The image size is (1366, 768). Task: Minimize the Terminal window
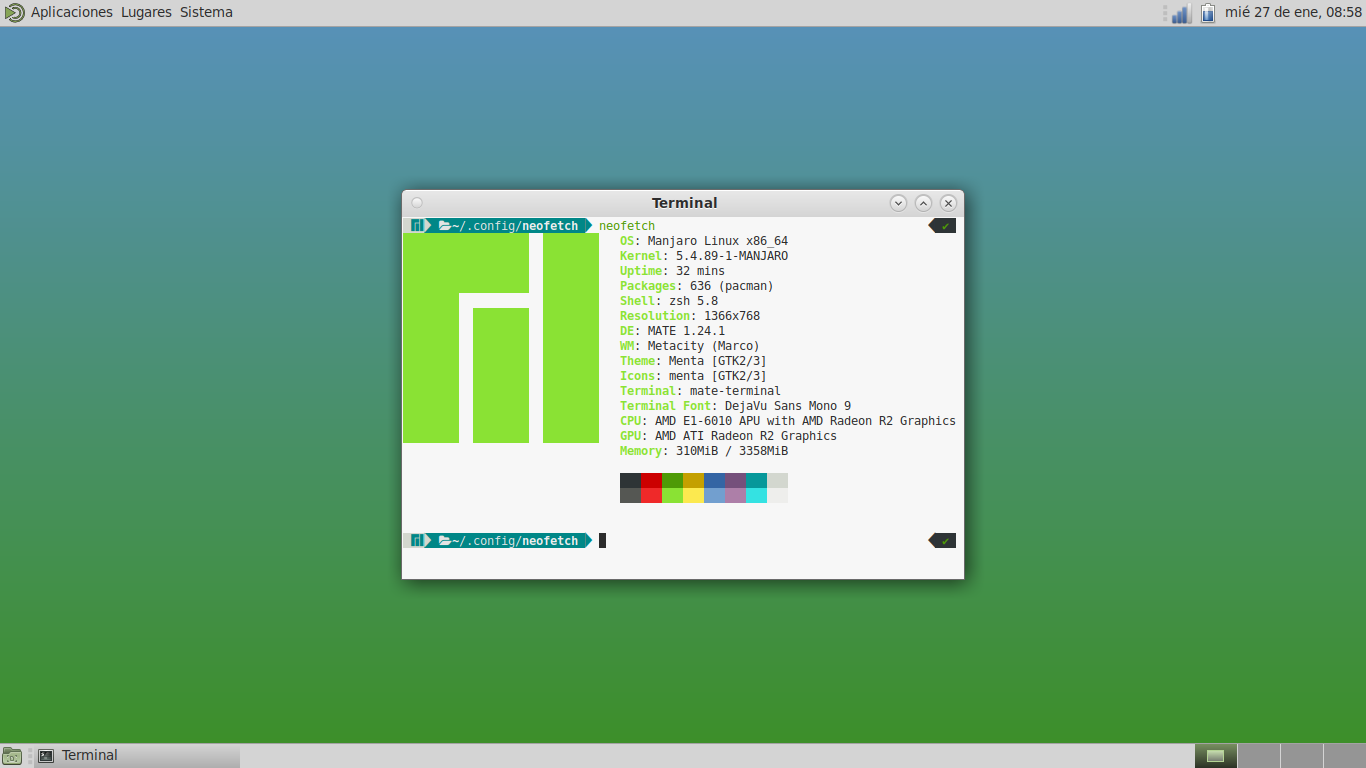898,203
